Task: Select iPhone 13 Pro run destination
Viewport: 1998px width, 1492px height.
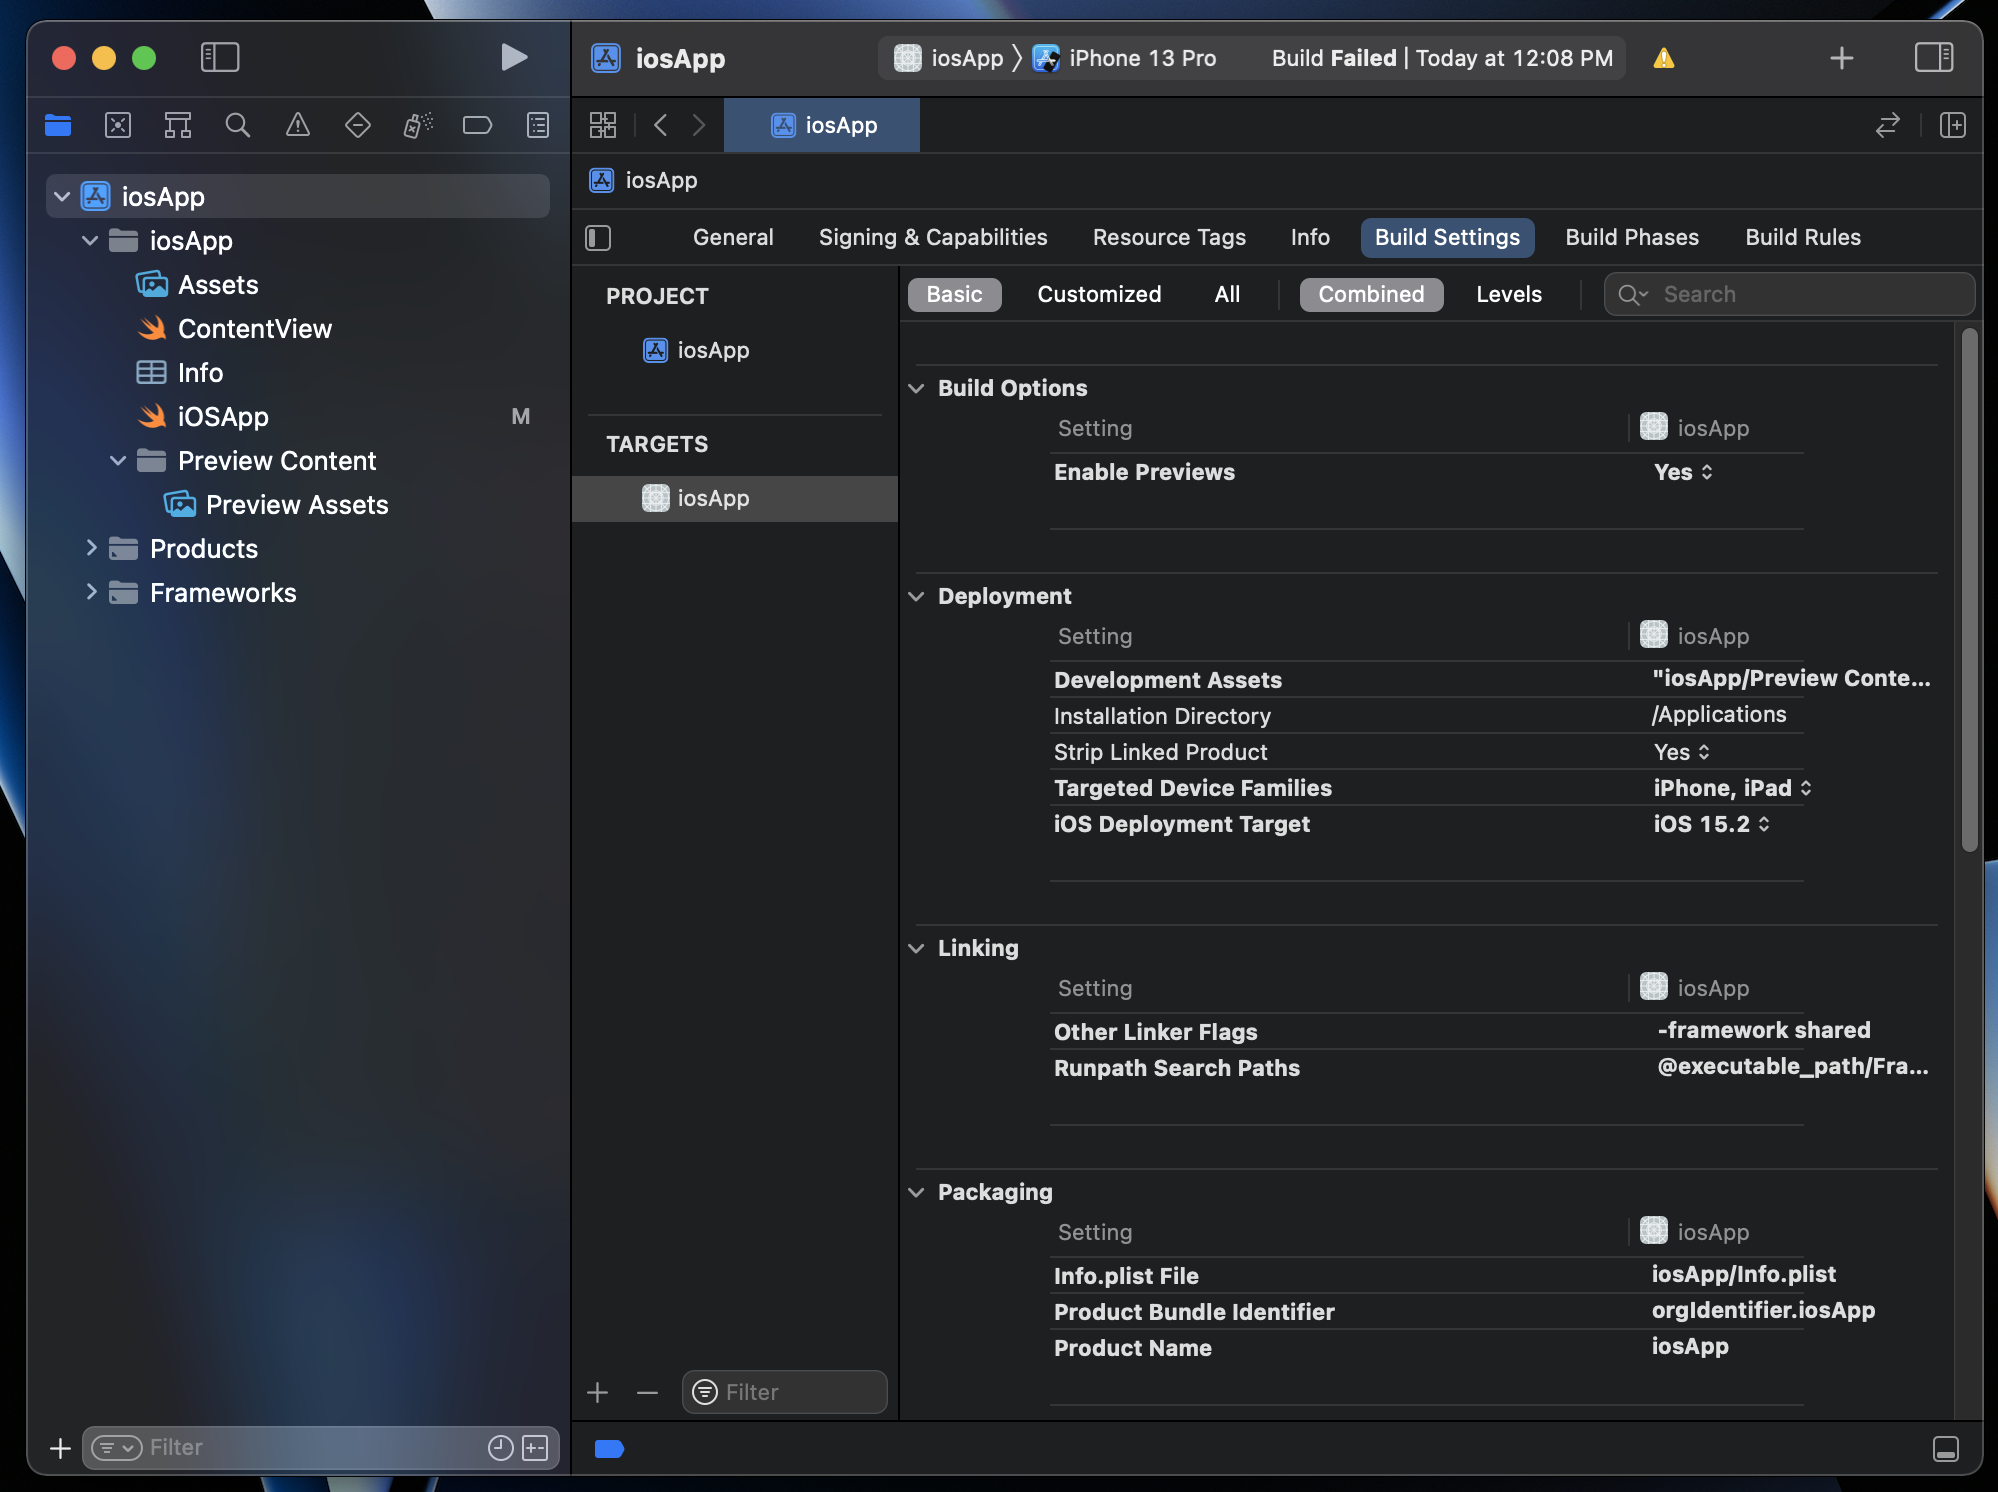Action: point(1141,58)
